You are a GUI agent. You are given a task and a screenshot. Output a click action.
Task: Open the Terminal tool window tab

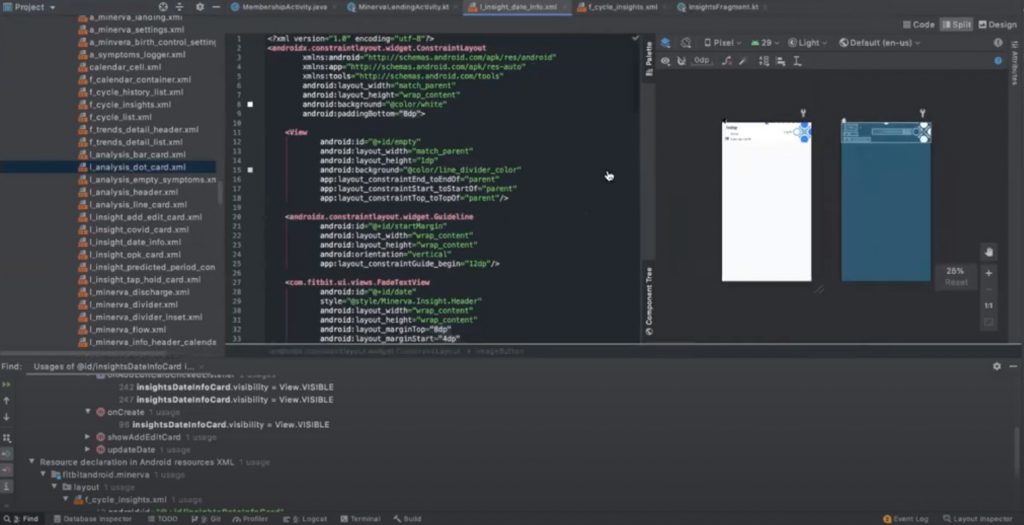pos(360,519)
